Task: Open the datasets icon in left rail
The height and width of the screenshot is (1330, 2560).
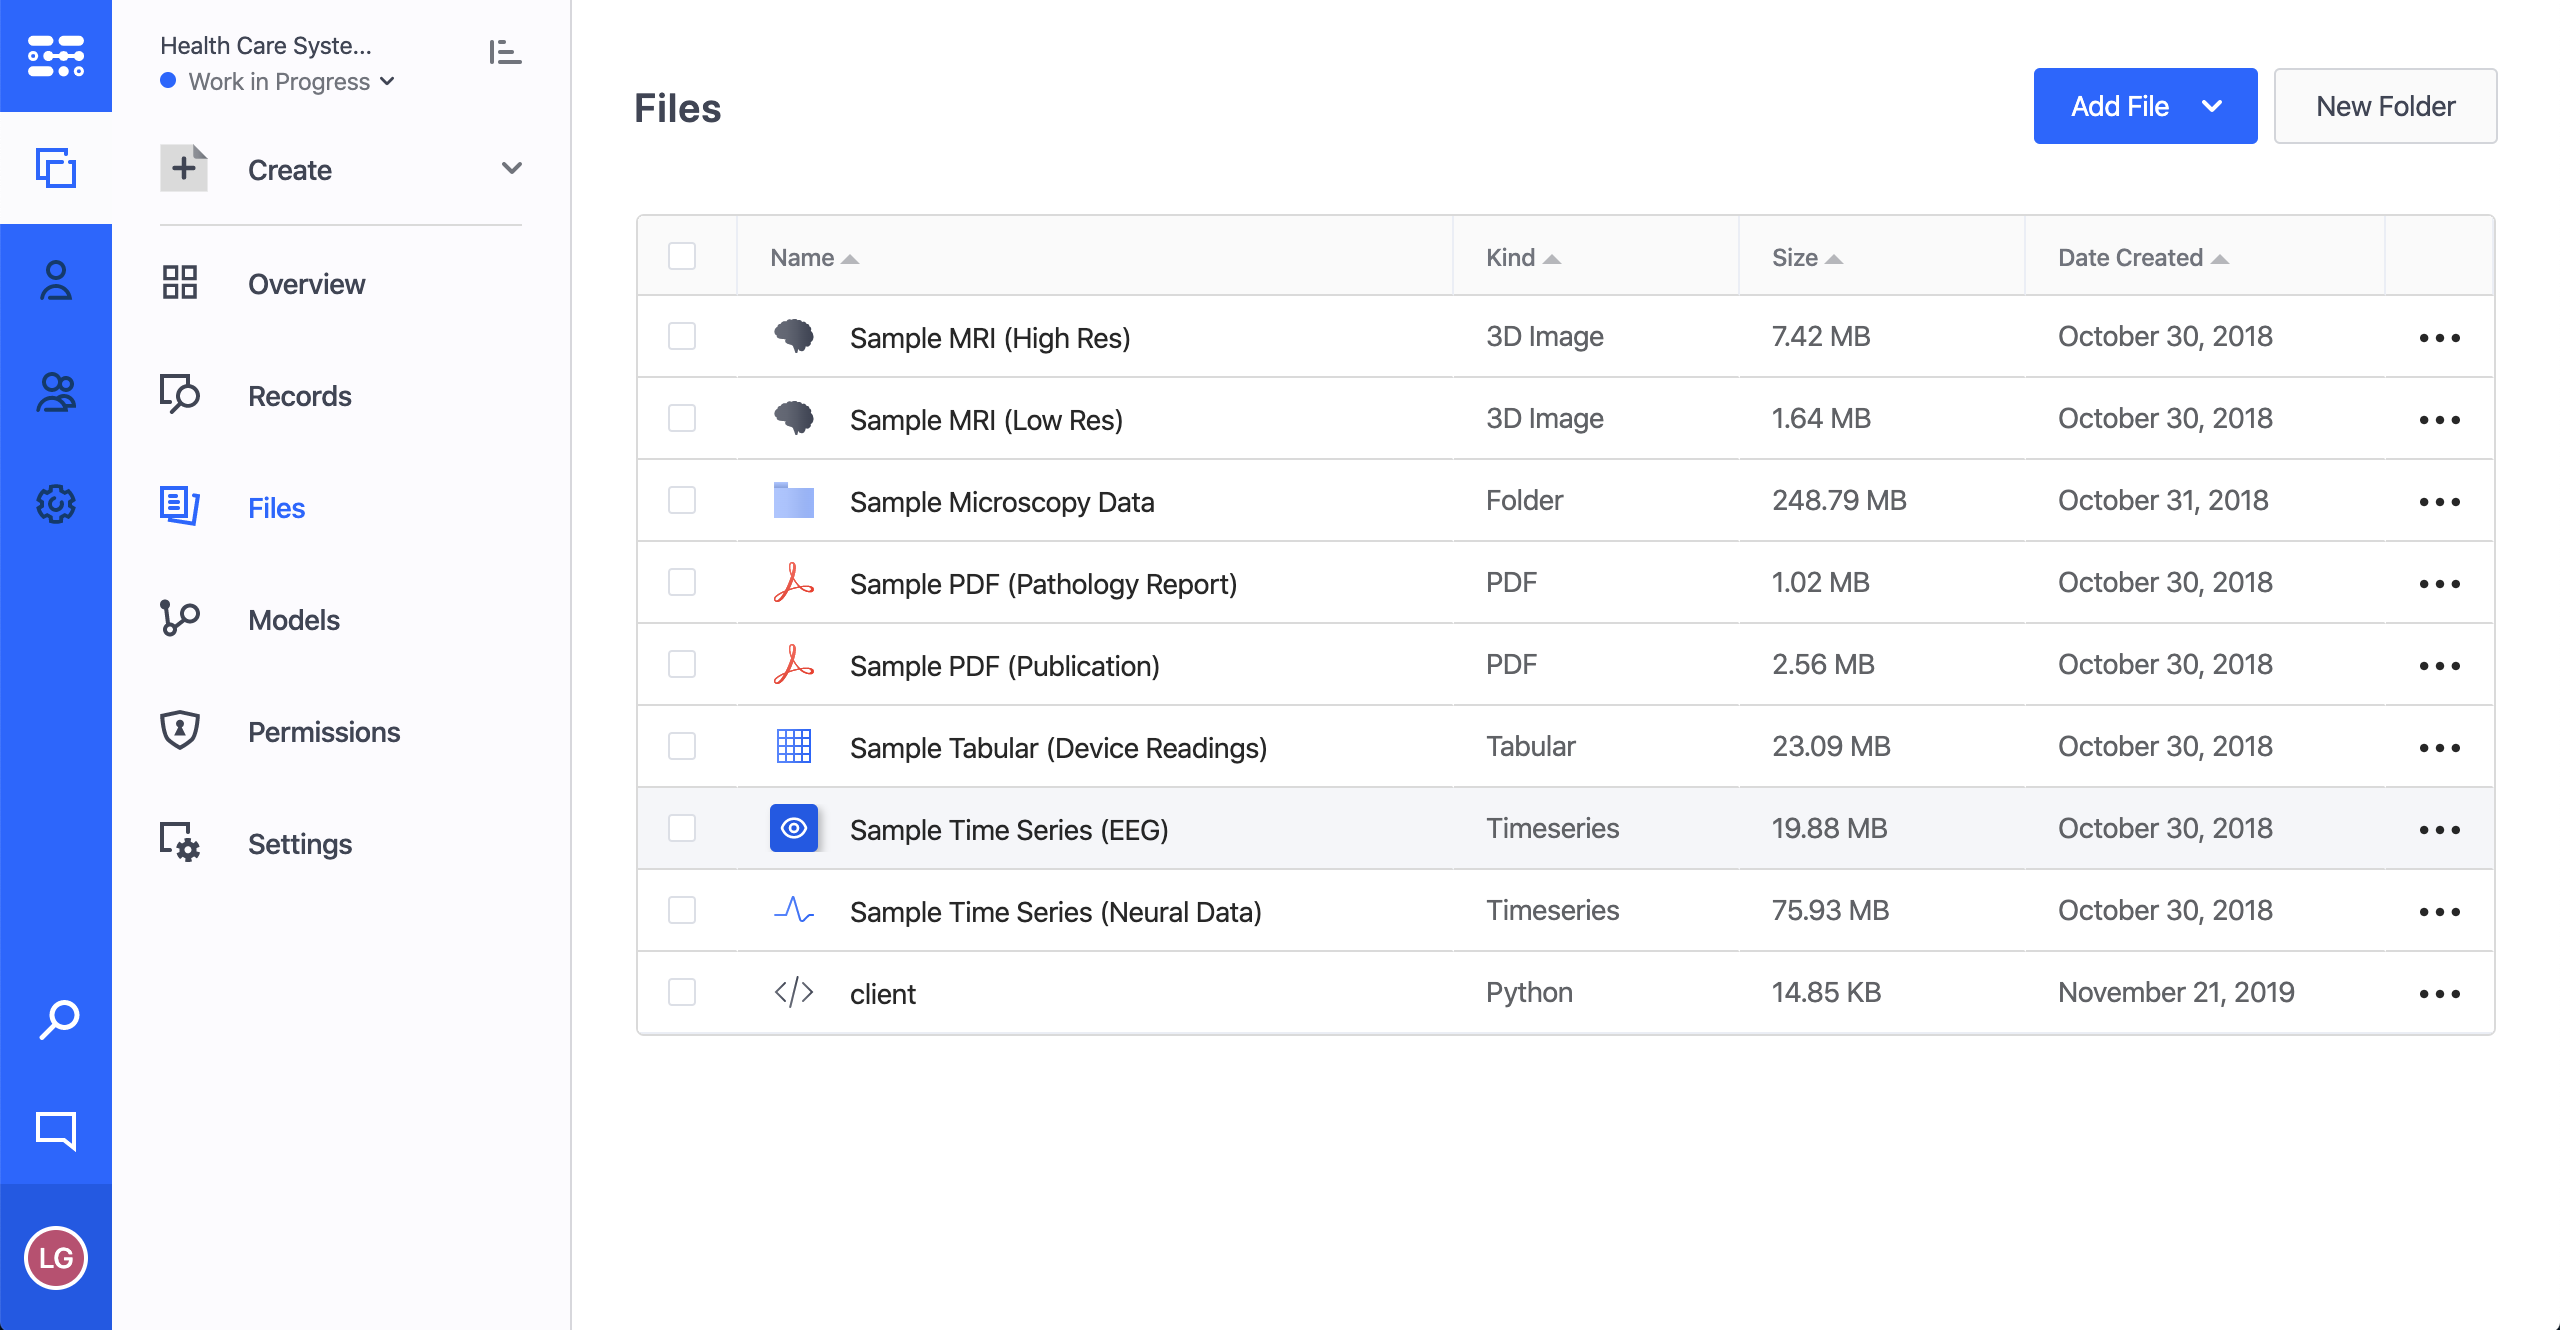Action: pyautogui.click(x=56, y=168)
